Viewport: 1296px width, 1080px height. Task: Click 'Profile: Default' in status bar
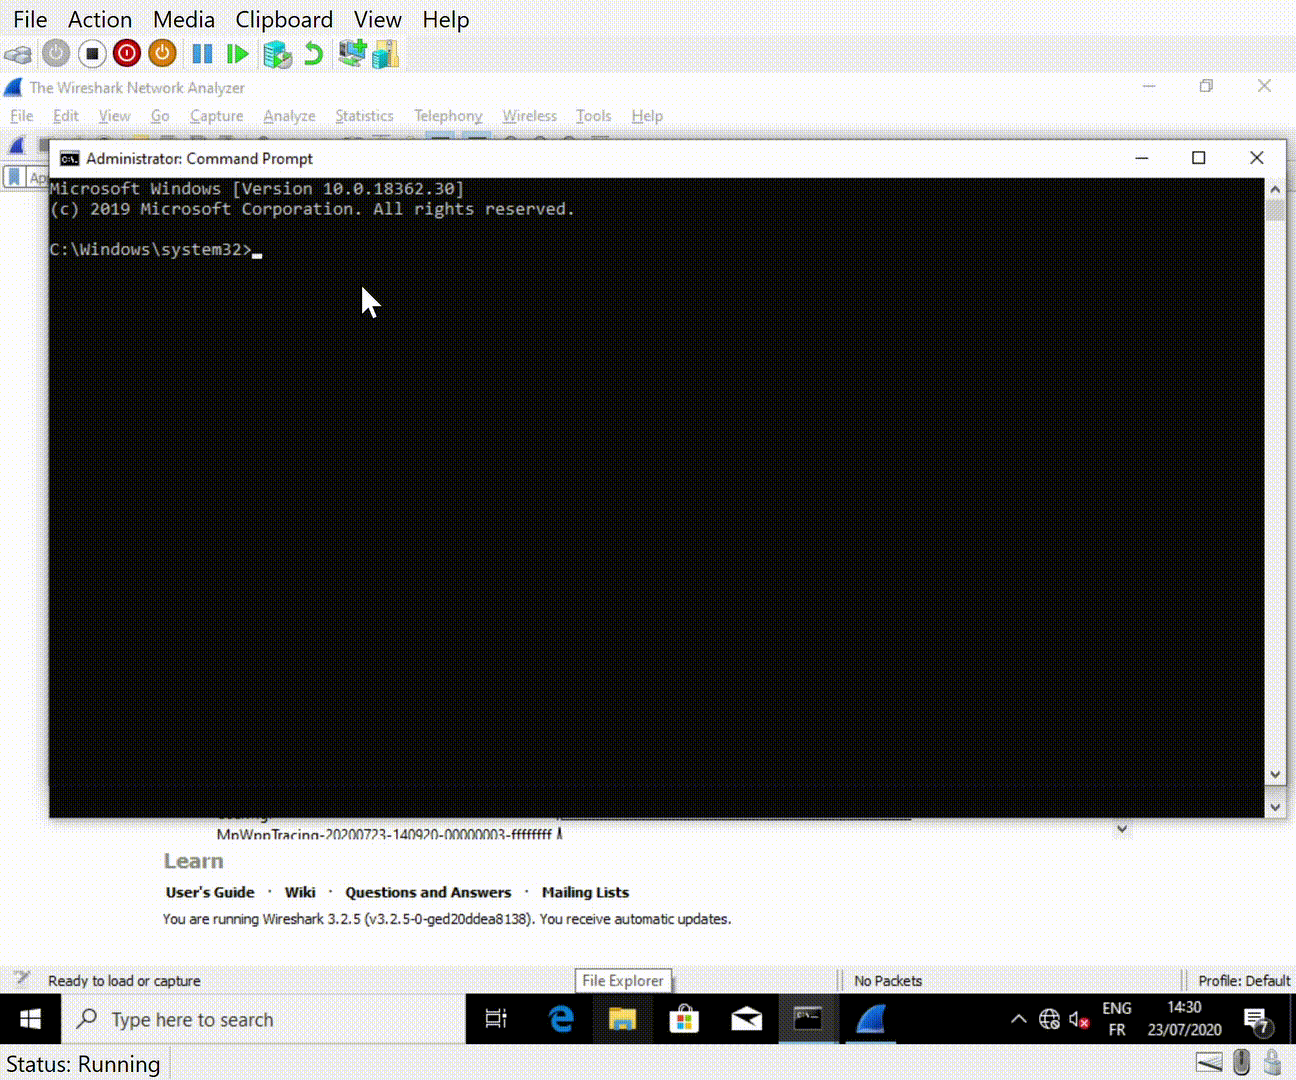pyautogui.click(x=1244, y=981)
